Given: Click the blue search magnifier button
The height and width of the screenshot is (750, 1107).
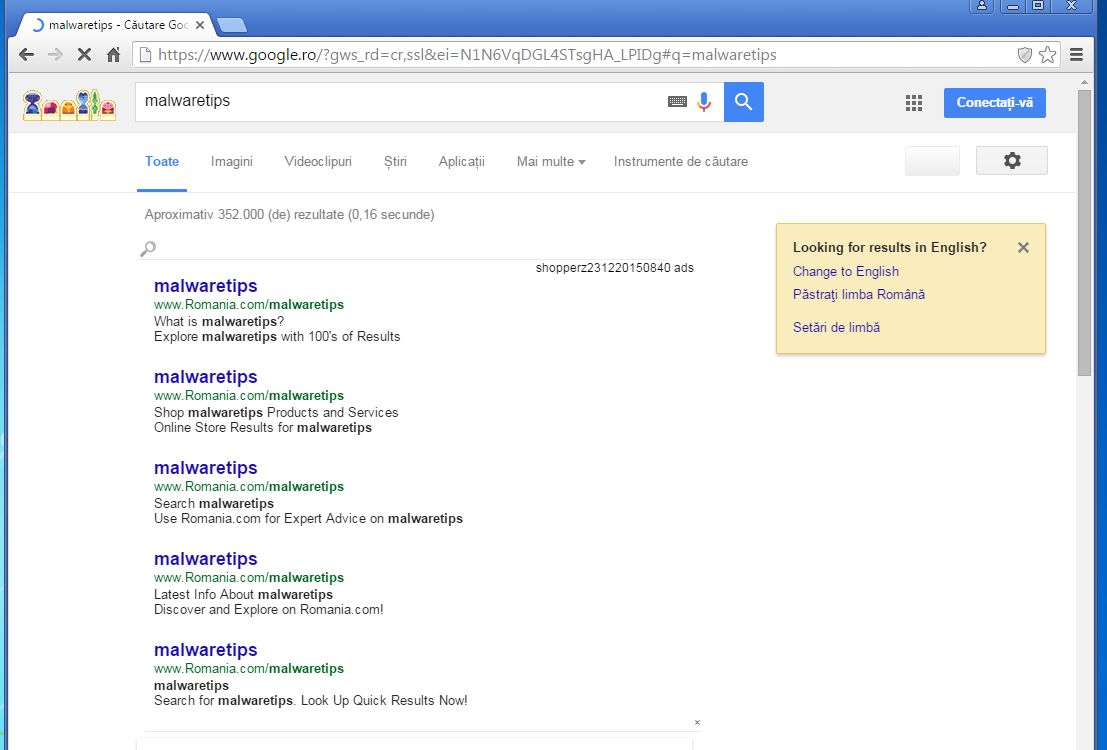Looking at the screenshot, I should tap(743, 102).
